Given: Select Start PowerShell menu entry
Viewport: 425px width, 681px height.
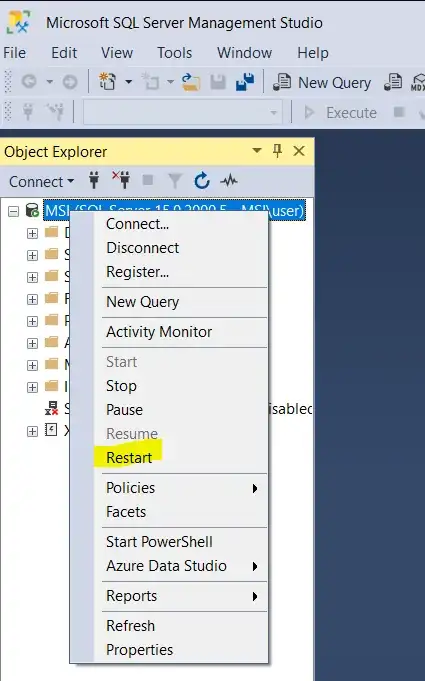Looking at the screenshot, I should [x=159, y=542].
